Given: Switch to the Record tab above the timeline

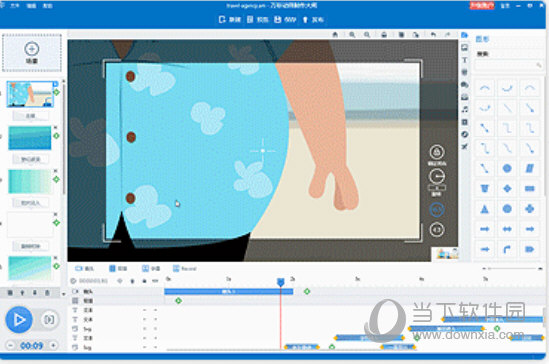Looking at the screenshot, I should [x=185, y=268].
